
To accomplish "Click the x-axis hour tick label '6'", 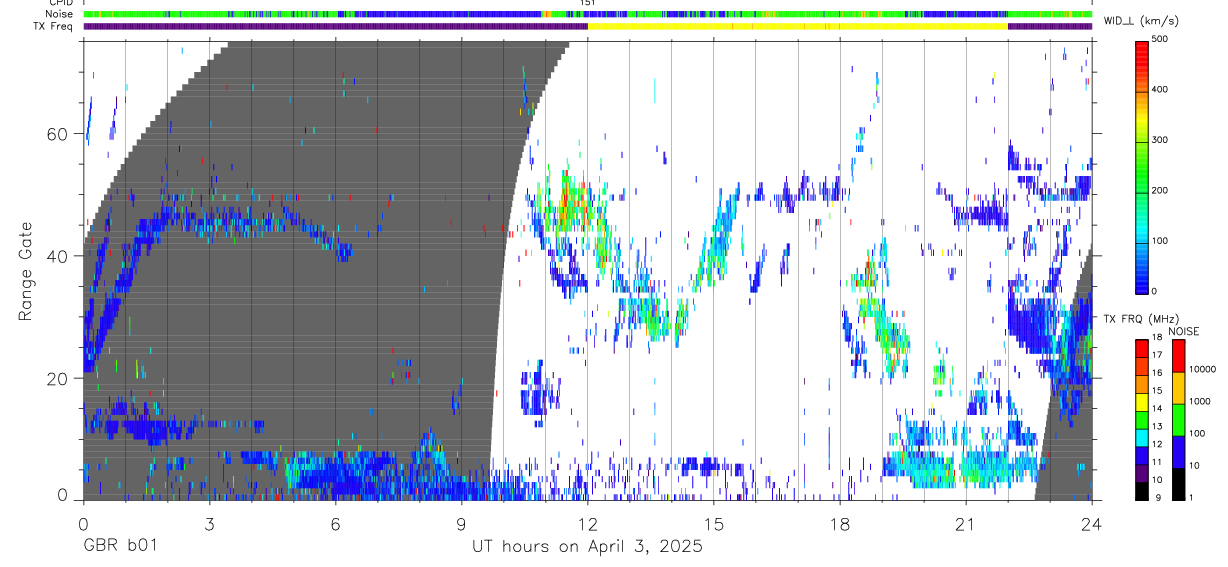I will point(335,524).
